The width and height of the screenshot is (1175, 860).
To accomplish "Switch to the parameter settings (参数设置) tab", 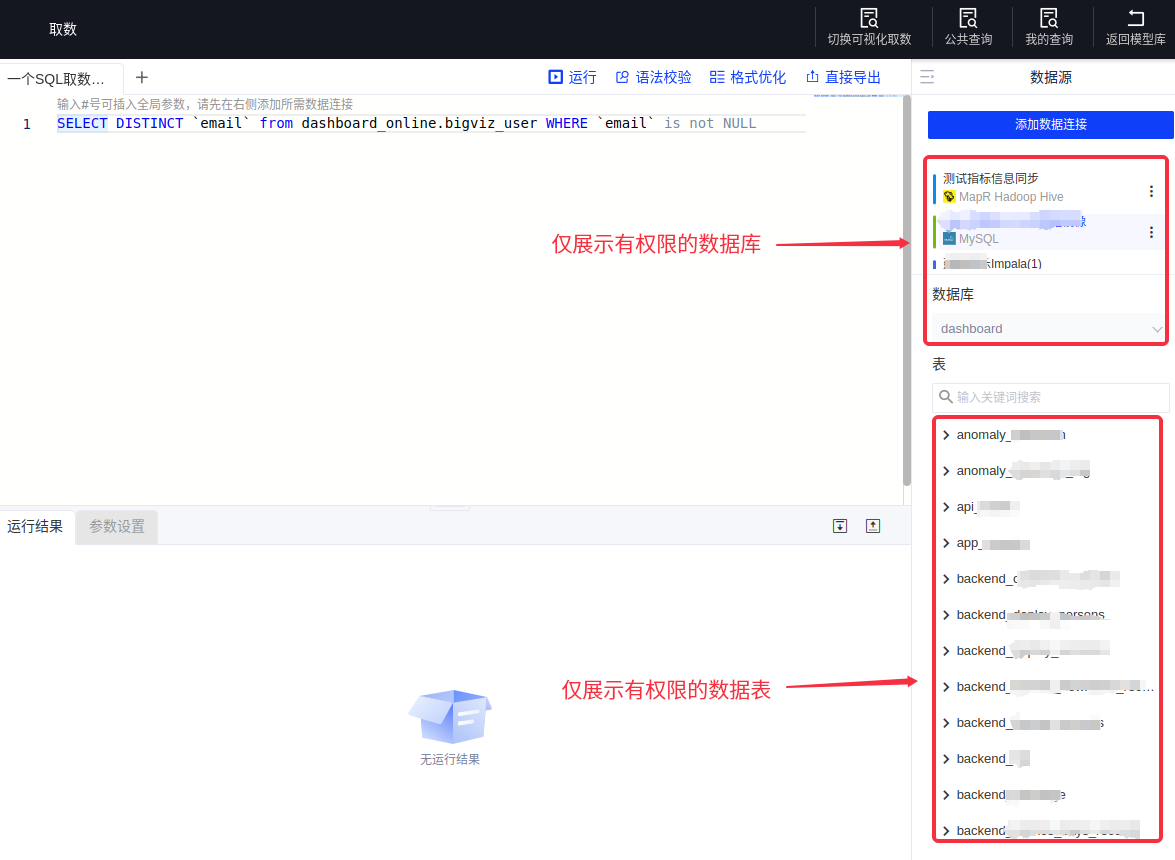I will pyautogui.click(x=117, y=526).
